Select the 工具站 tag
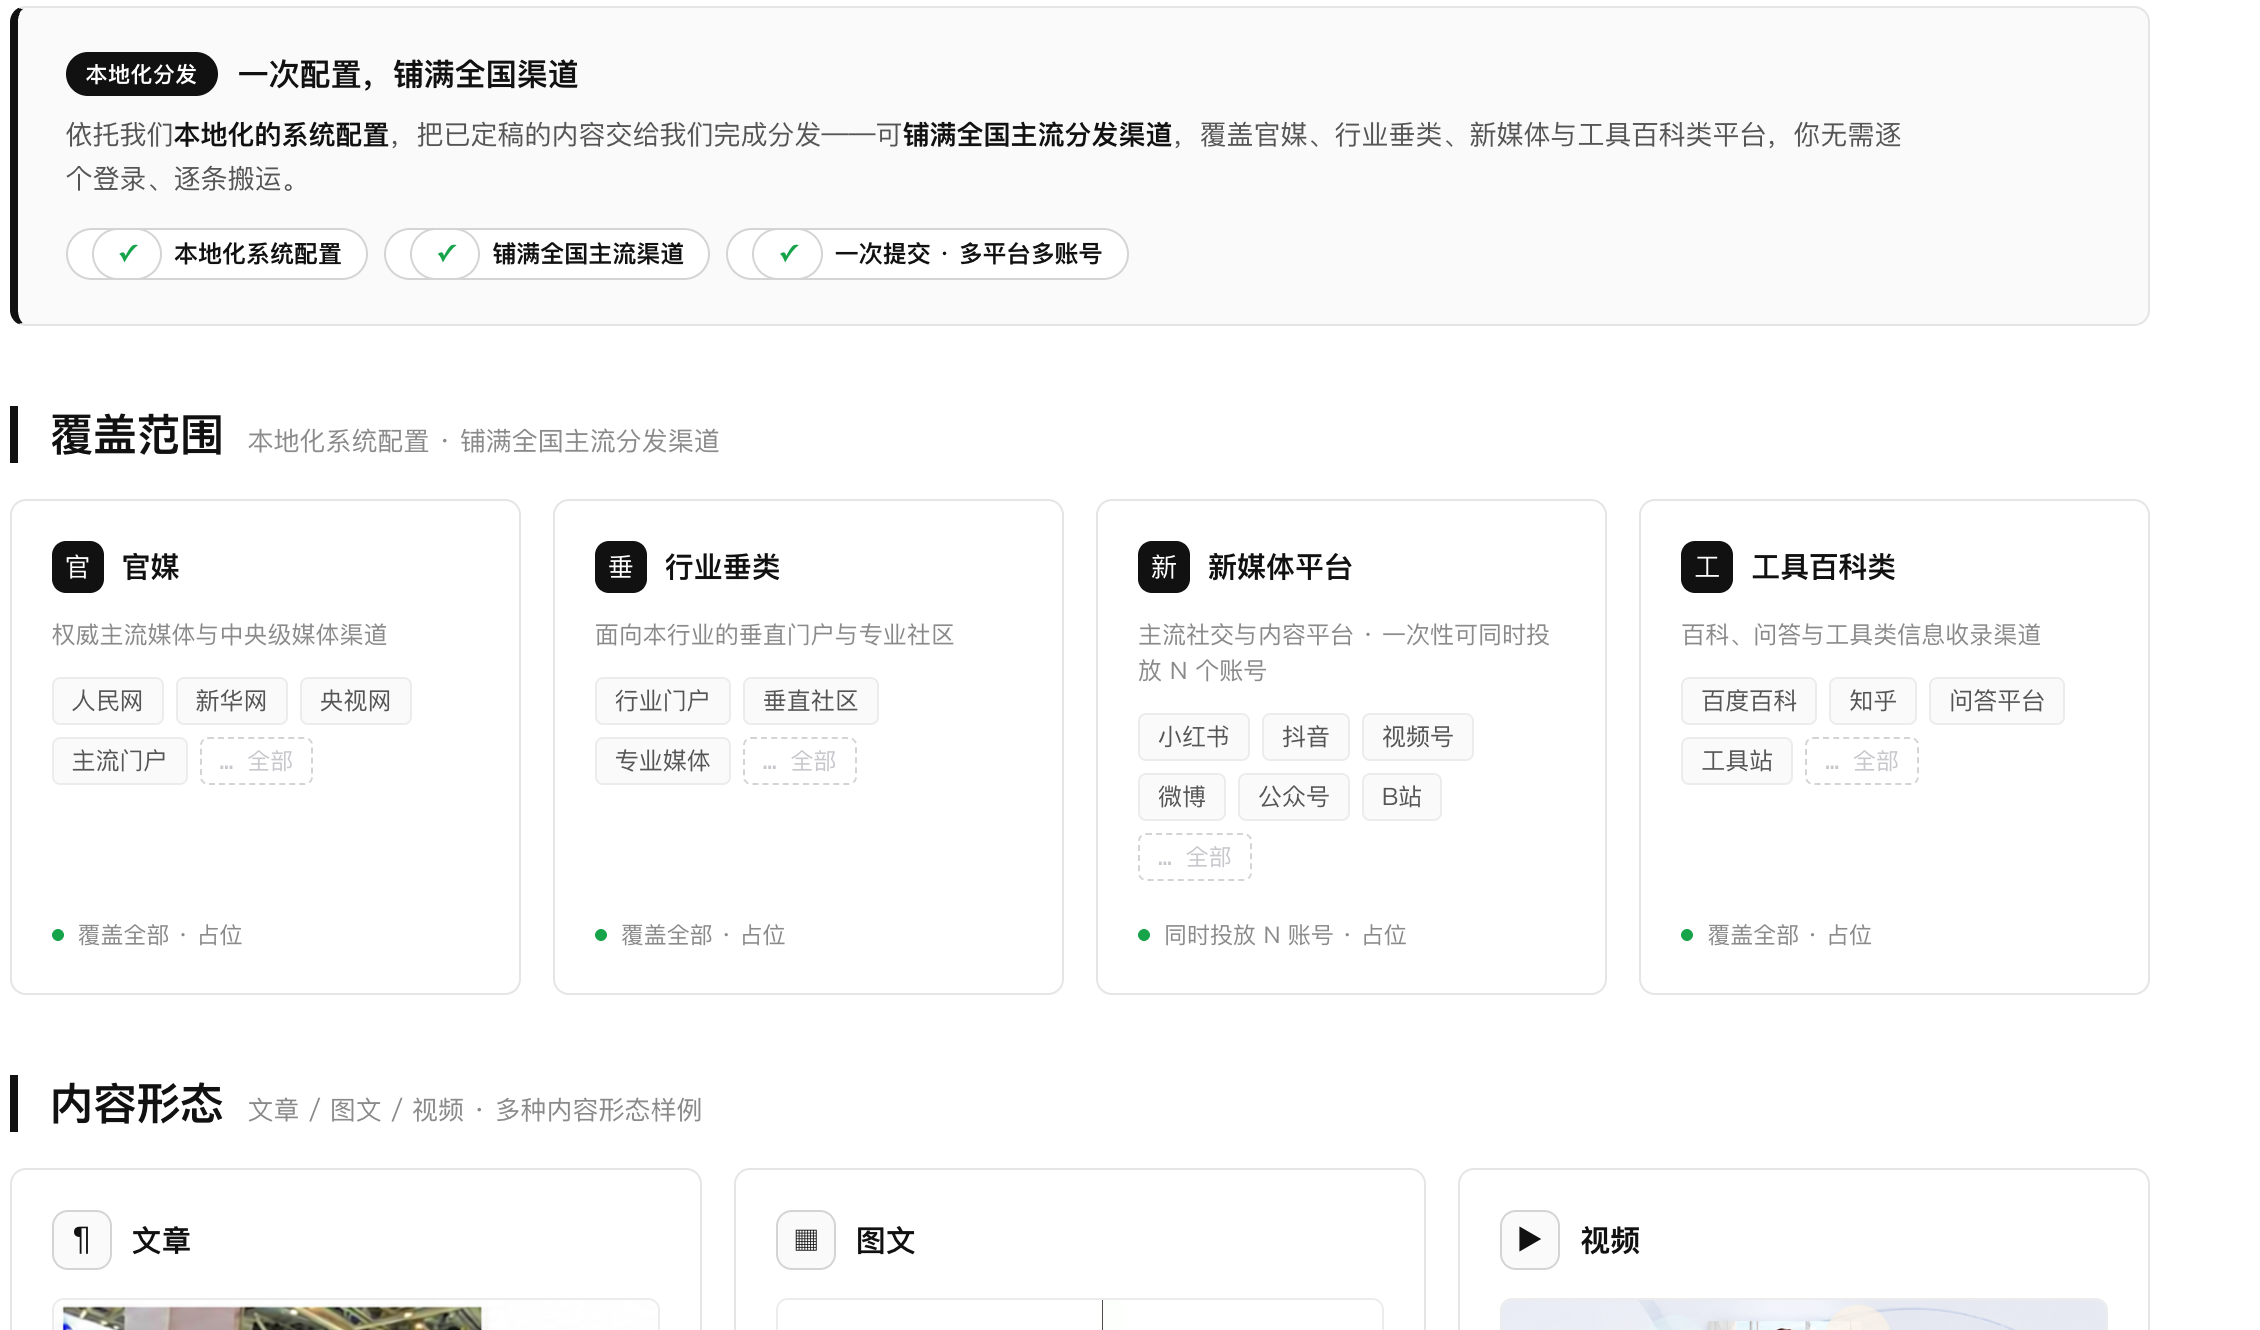The width and height of the screenshot is (2260, 1330). coord(1737,761)
